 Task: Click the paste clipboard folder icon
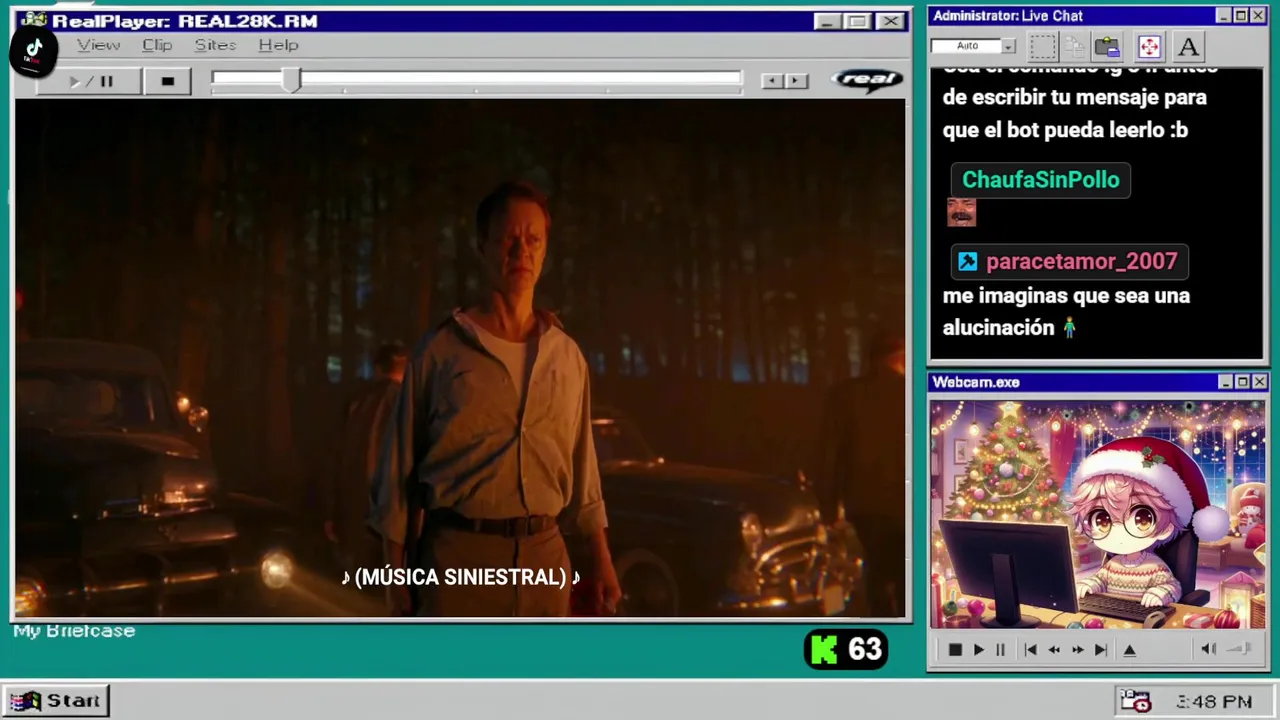pos(1107,46)
